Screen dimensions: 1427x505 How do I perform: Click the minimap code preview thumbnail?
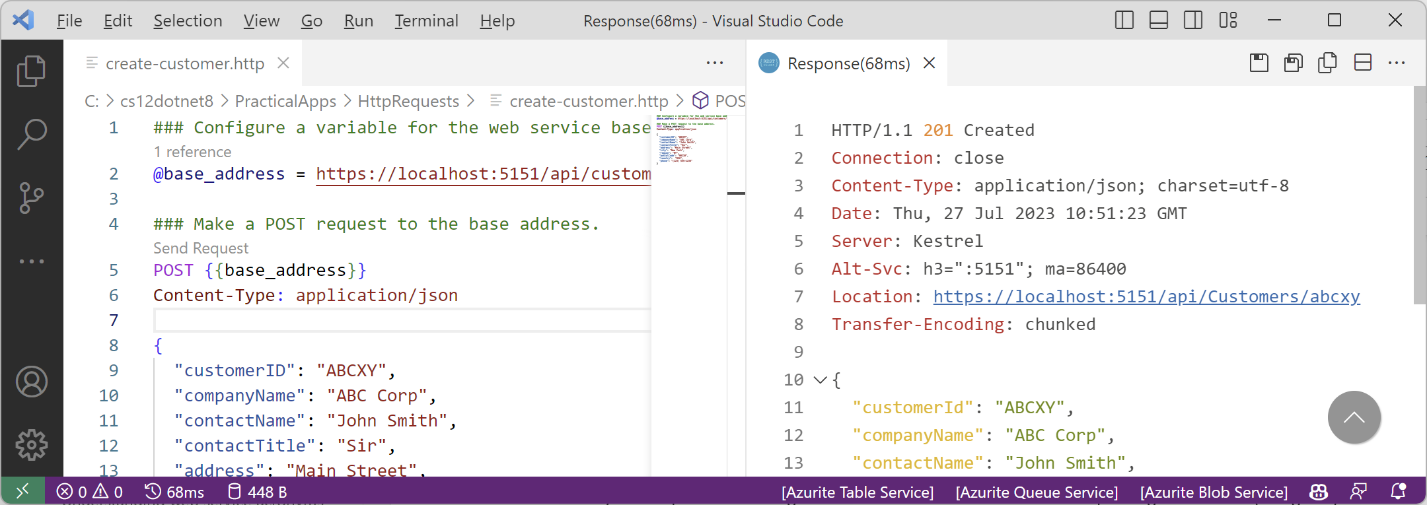pos(690,141)
